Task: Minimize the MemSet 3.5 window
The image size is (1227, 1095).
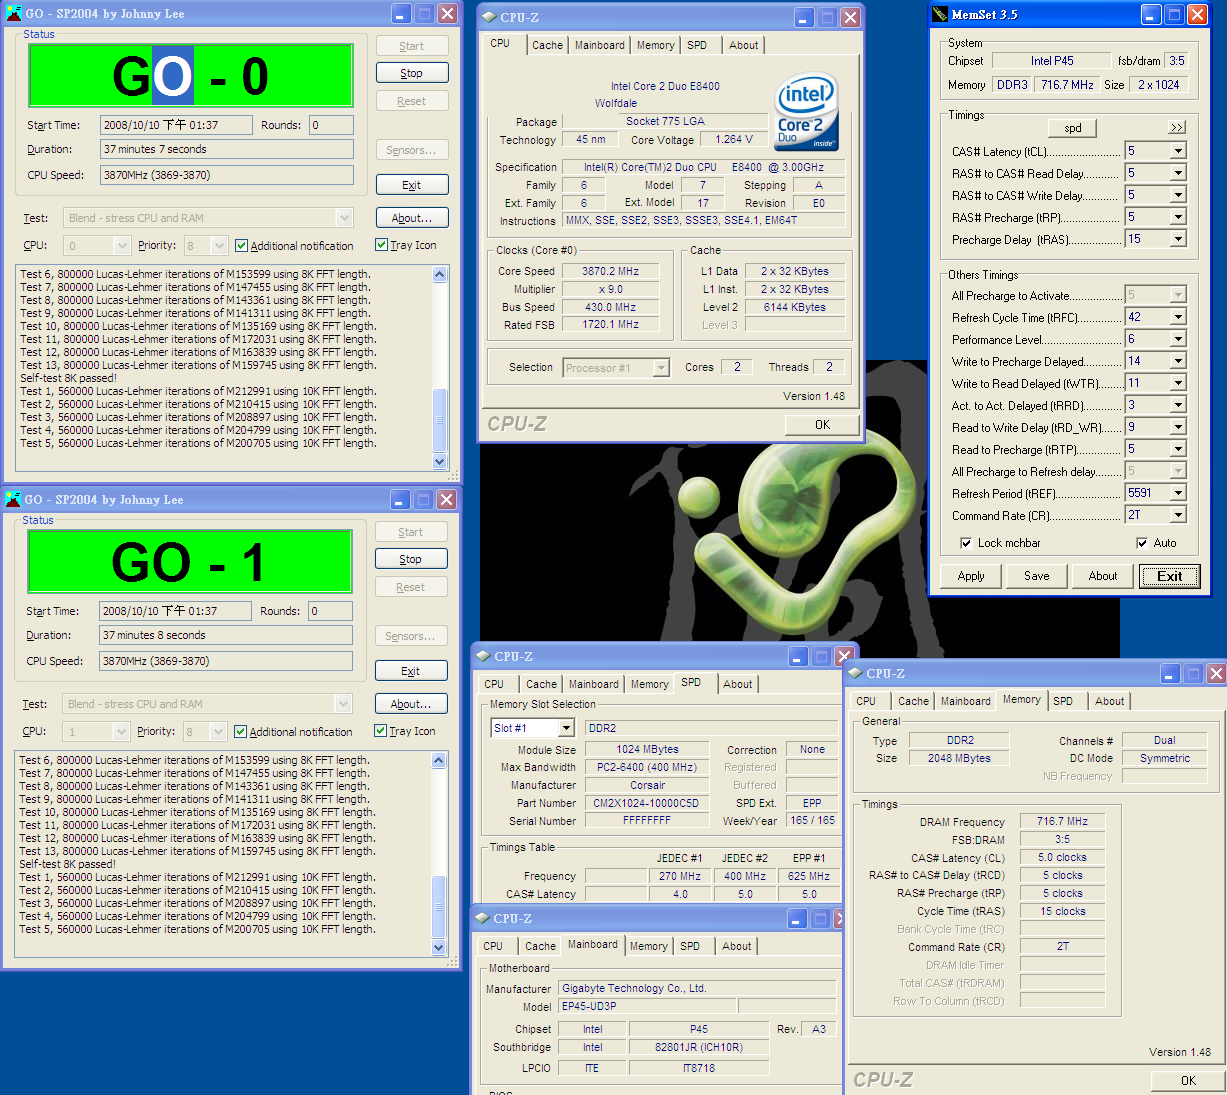Action: [x=1151, y=15]
